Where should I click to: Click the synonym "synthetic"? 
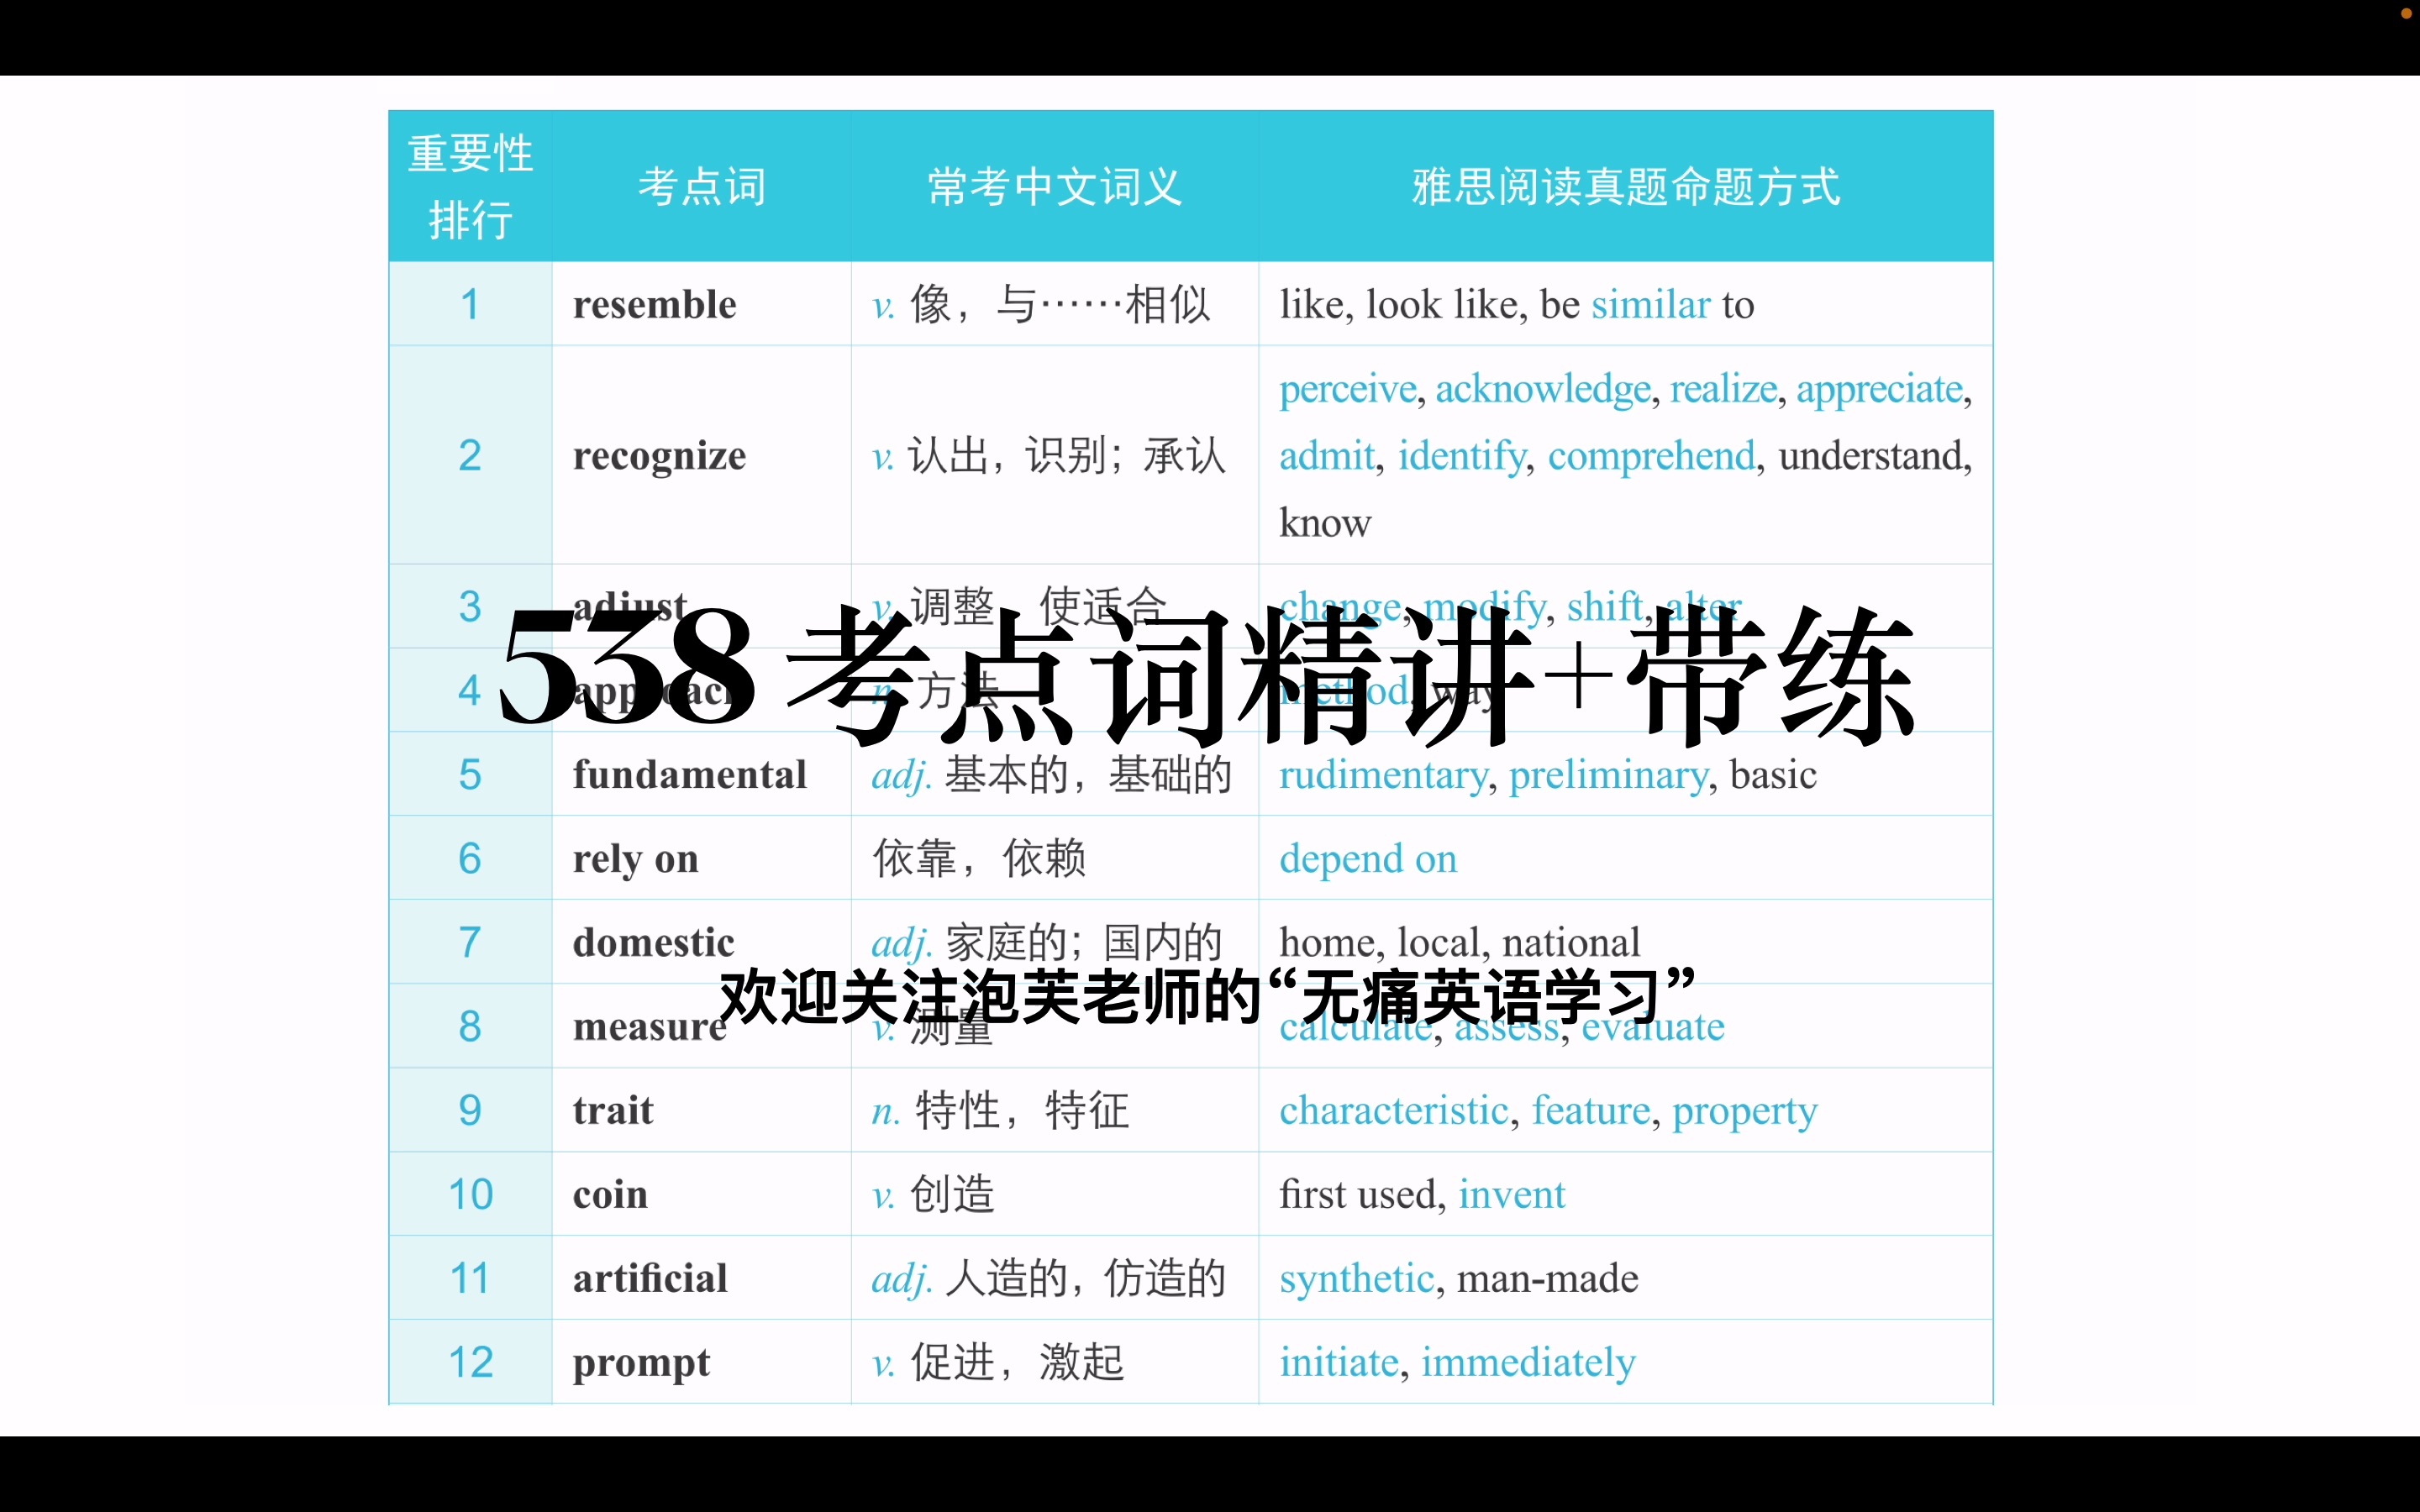coord(1357,1279)
